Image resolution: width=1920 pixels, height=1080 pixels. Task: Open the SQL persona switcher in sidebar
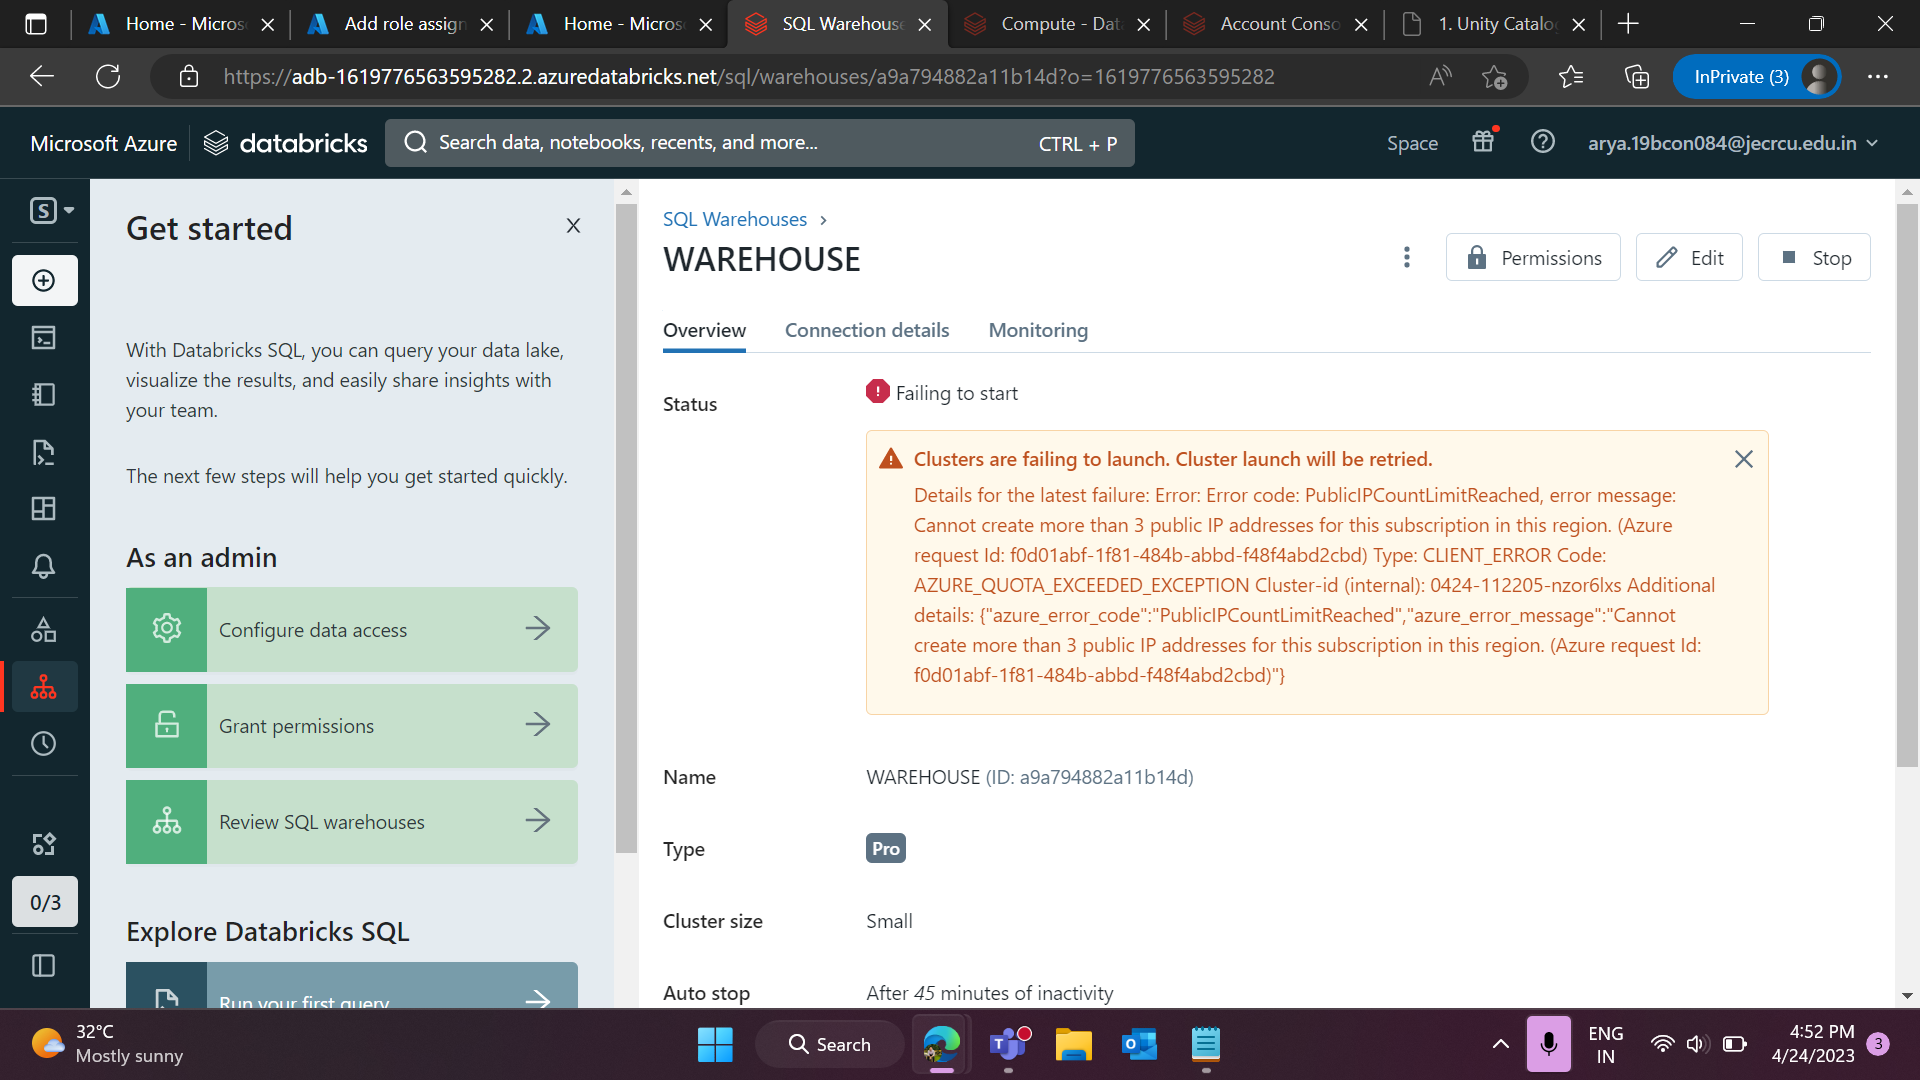(x=50, y=211)
